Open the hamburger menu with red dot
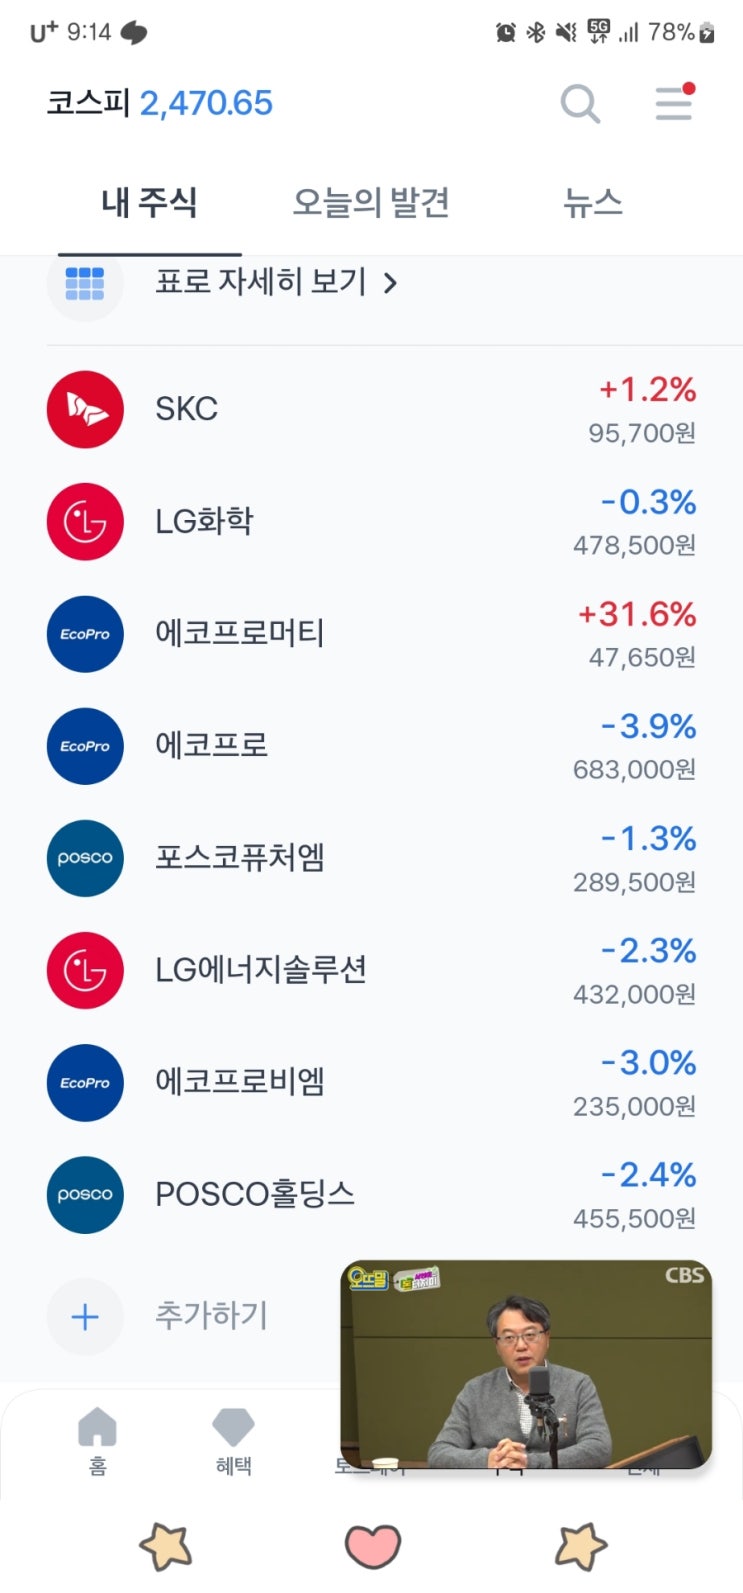The image size is (743, 1593). pyautogui.click(x=674, y=102)
